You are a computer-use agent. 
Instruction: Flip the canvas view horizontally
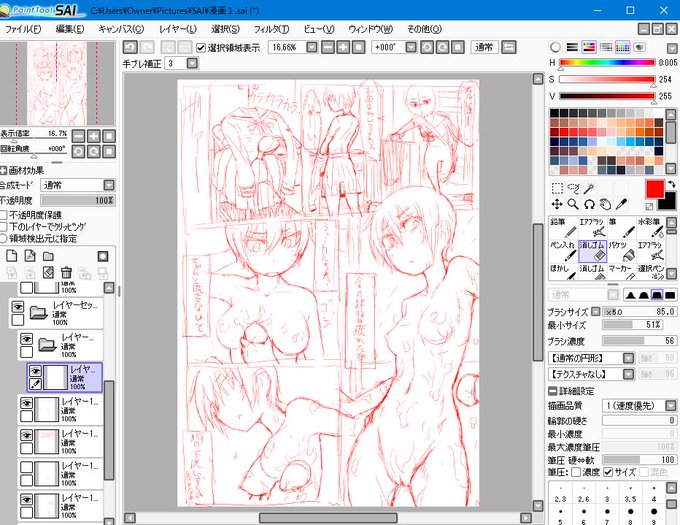[508, 47]
